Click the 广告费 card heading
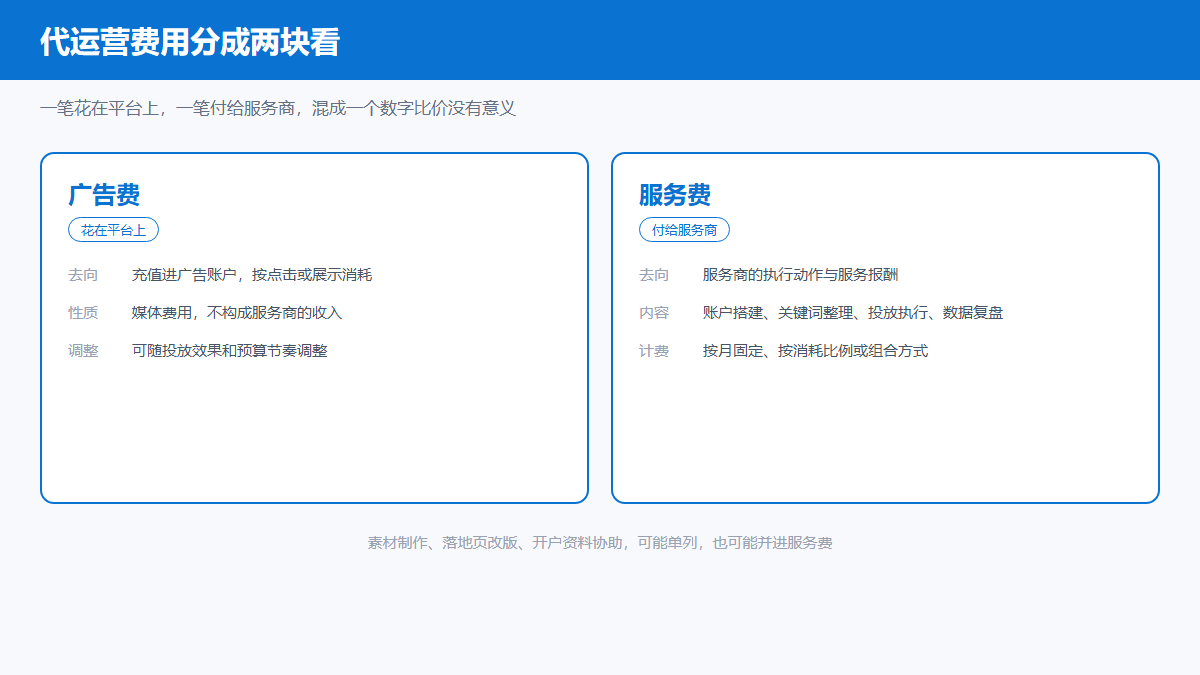 coord(104,194)
